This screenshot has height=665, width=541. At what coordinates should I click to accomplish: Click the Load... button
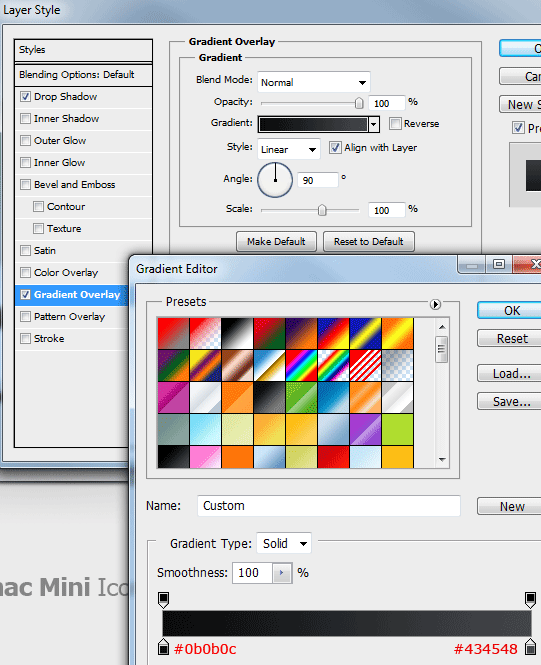(512, 374)
